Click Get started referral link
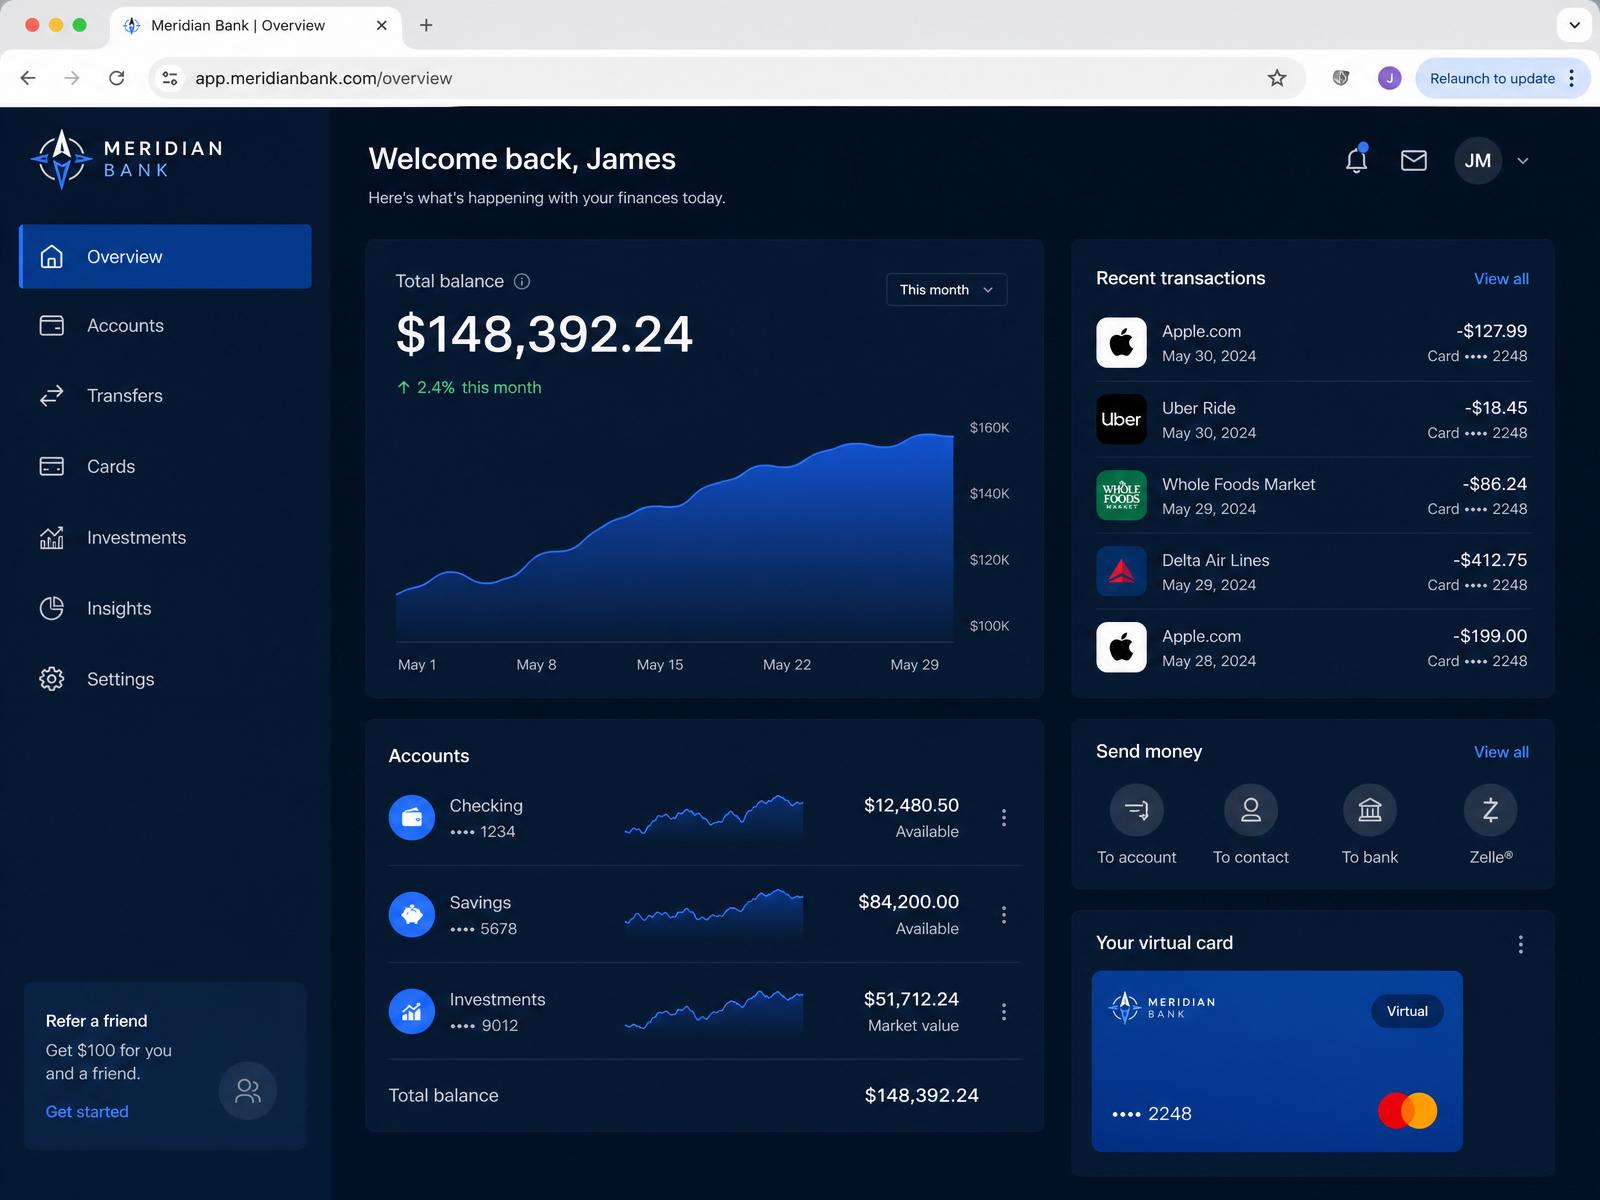This screenshot has height=1200, width=1600. click(x=87, y=1112)
